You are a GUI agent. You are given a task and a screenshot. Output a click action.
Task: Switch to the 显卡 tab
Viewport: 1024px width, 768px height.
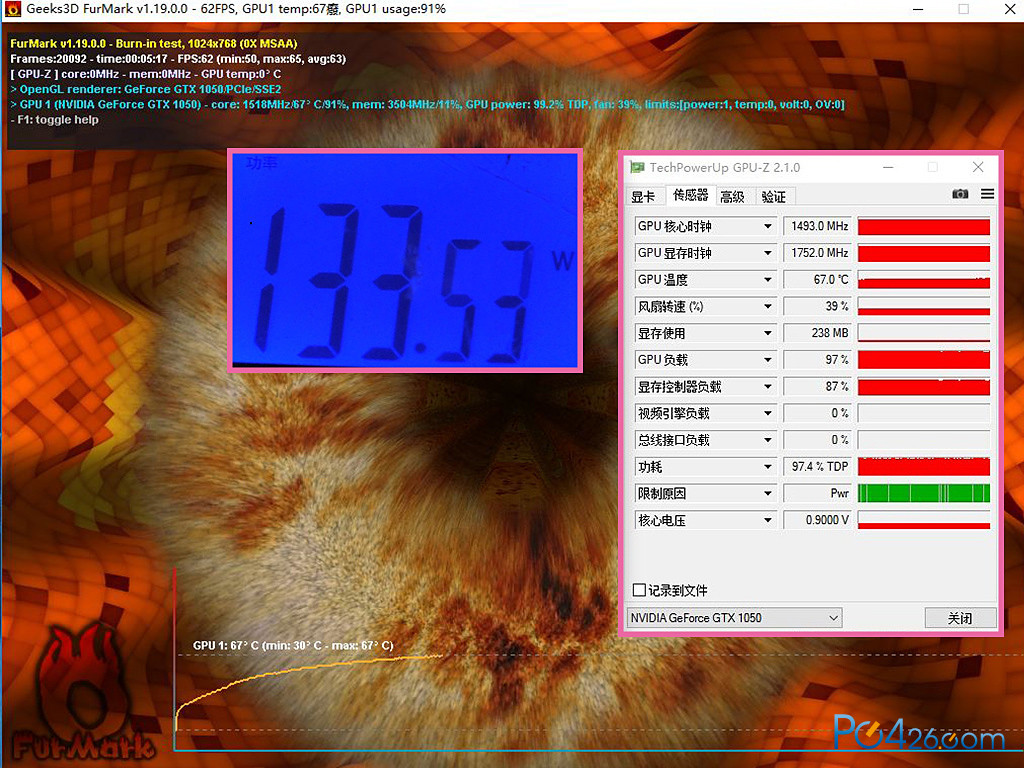(643, 197)
